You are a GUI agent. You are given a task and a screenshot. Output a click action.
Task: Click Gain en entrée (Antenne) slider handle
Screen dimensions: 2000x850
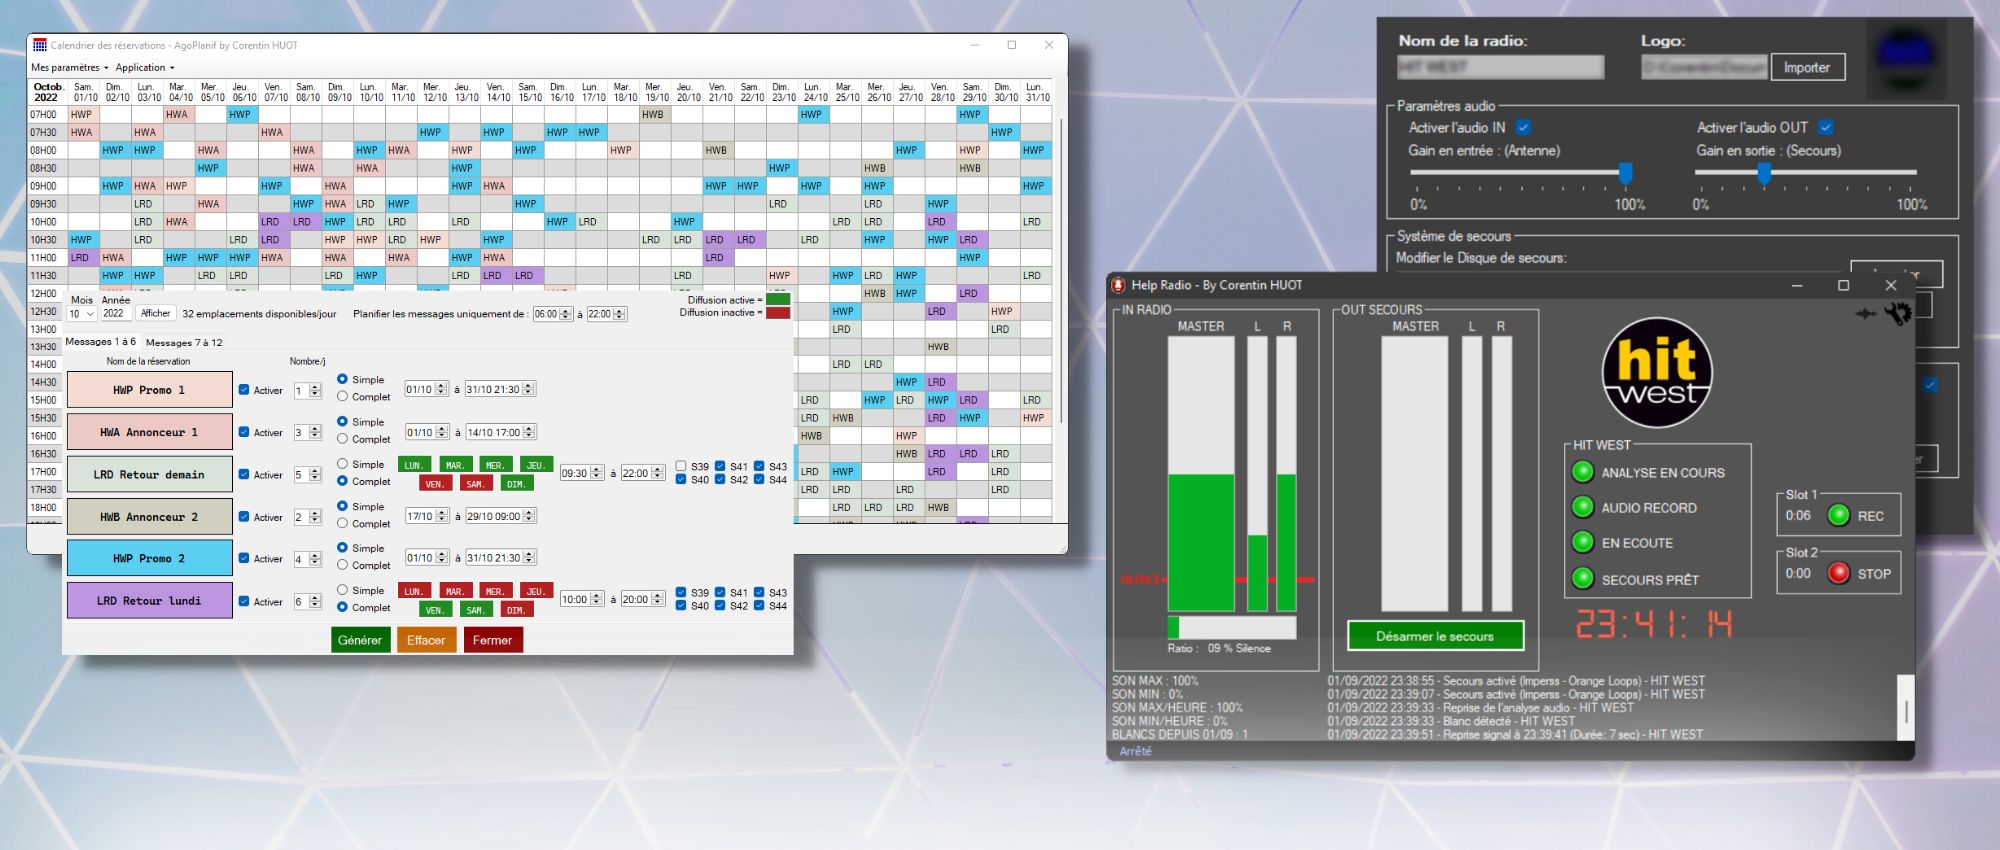1626,174
